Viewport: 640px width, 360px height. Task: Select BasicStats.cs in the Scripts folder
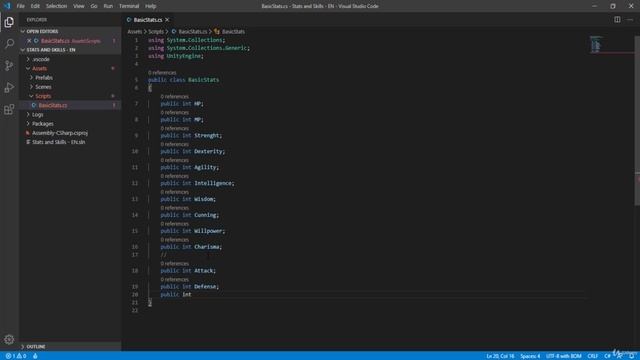tap(70, 105)
